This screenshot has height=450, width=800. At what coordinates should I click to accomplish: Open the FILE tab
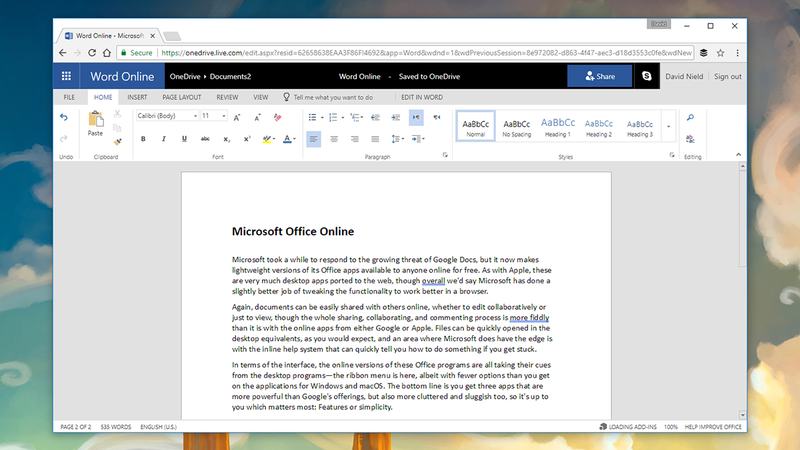click(x=69, y=97)
